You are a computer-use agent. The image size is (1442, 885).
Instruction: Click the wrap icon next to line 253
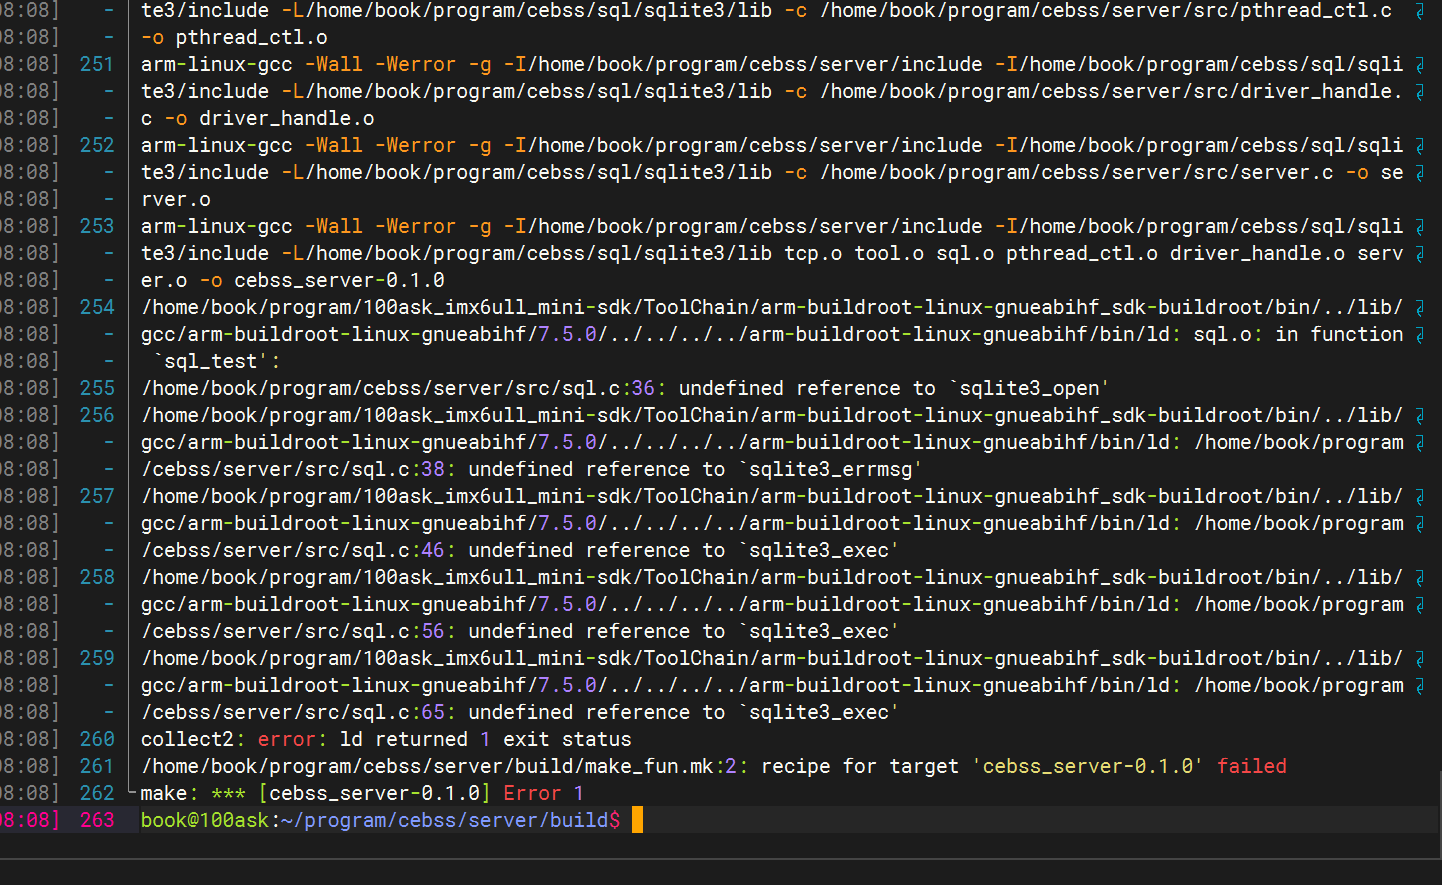pyautogui.click(x=1420, y=225)
